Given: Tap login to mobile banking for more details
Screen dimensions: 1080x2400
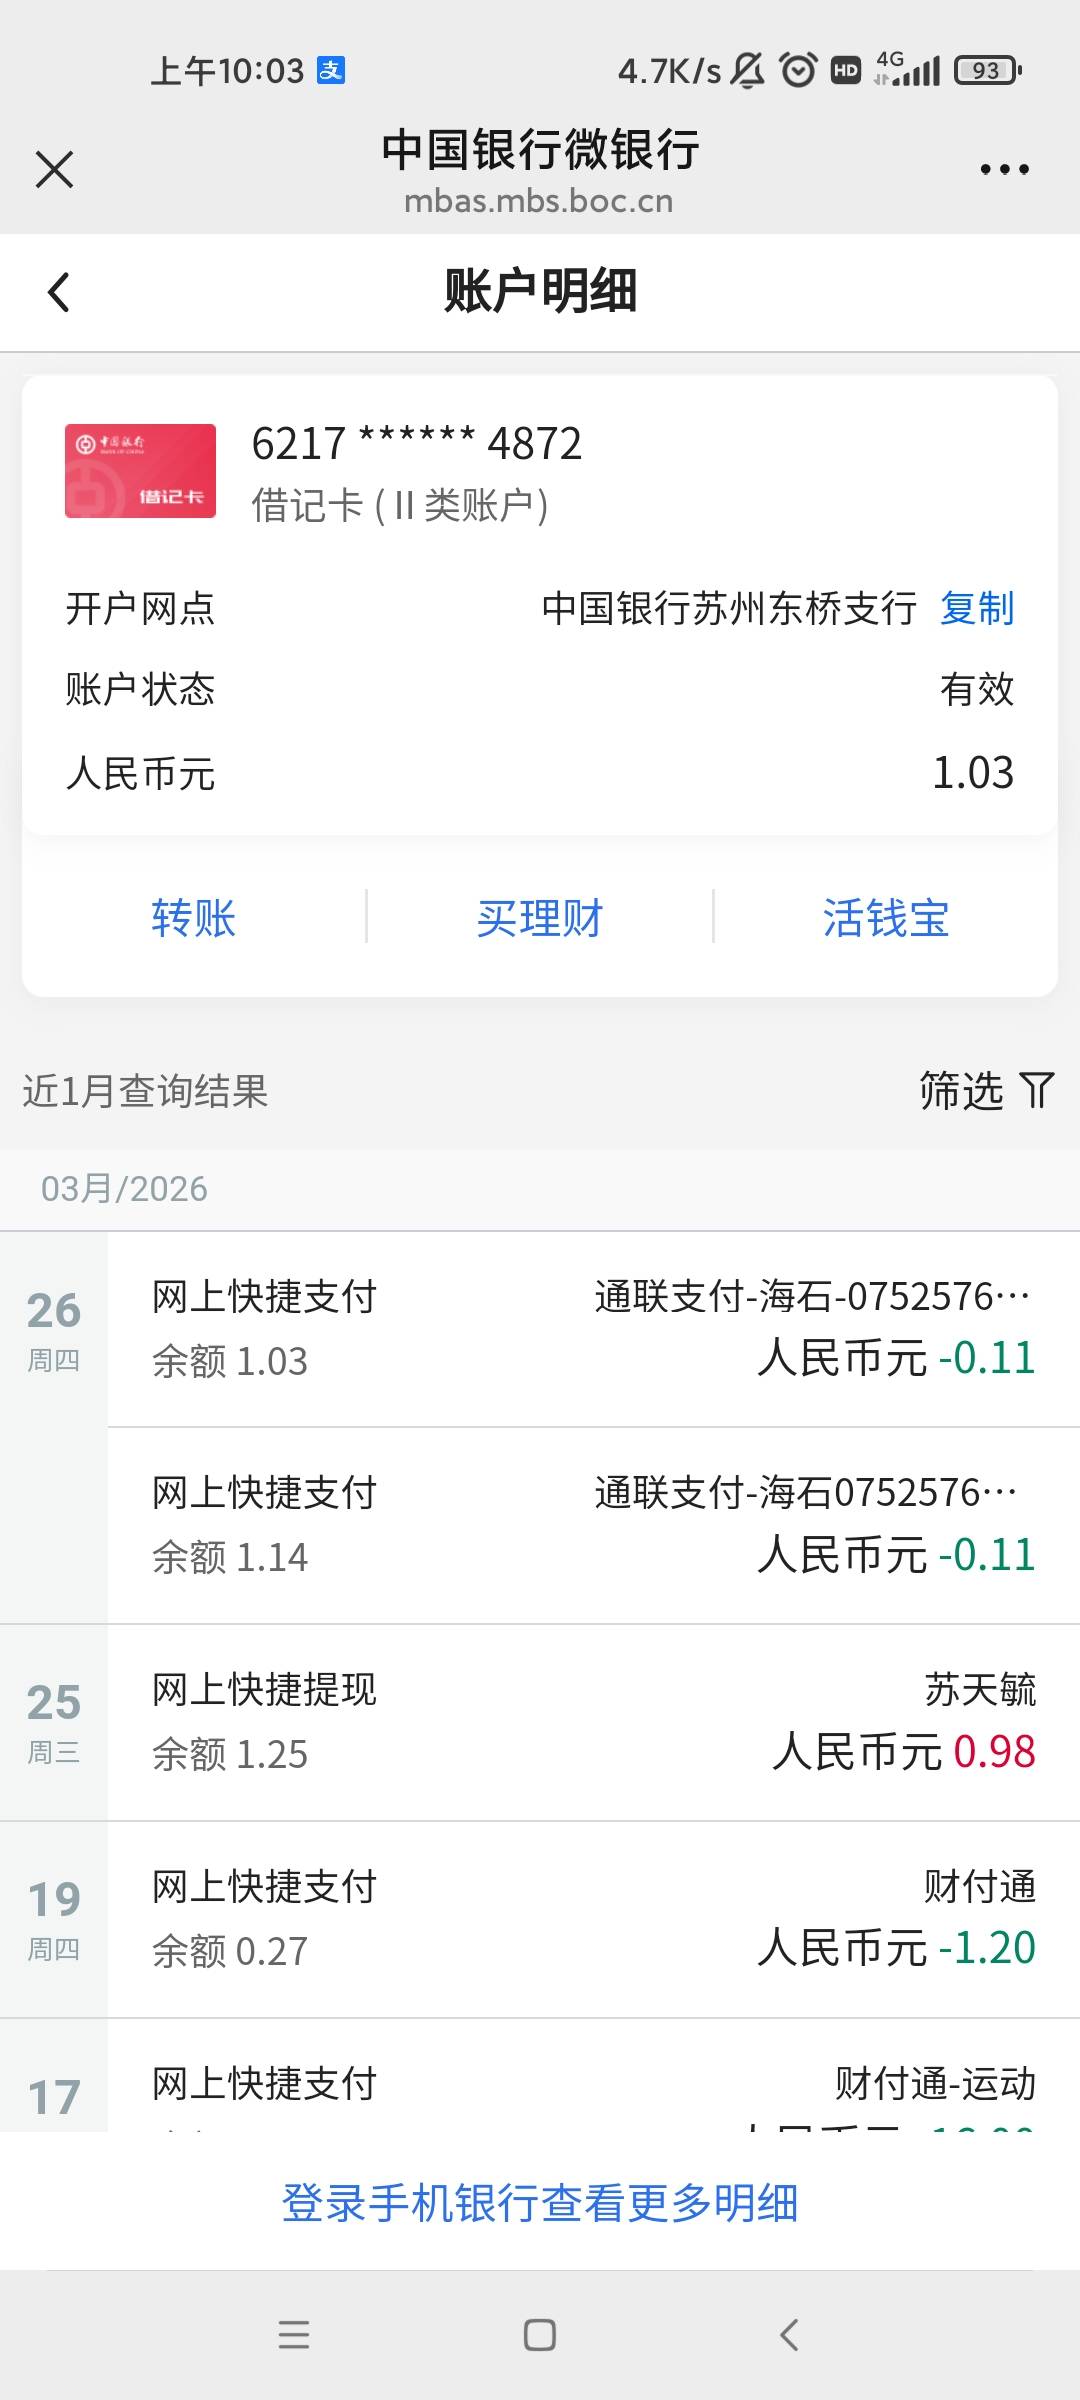Looking at the screenshot, I should [x=540, y=2203].
